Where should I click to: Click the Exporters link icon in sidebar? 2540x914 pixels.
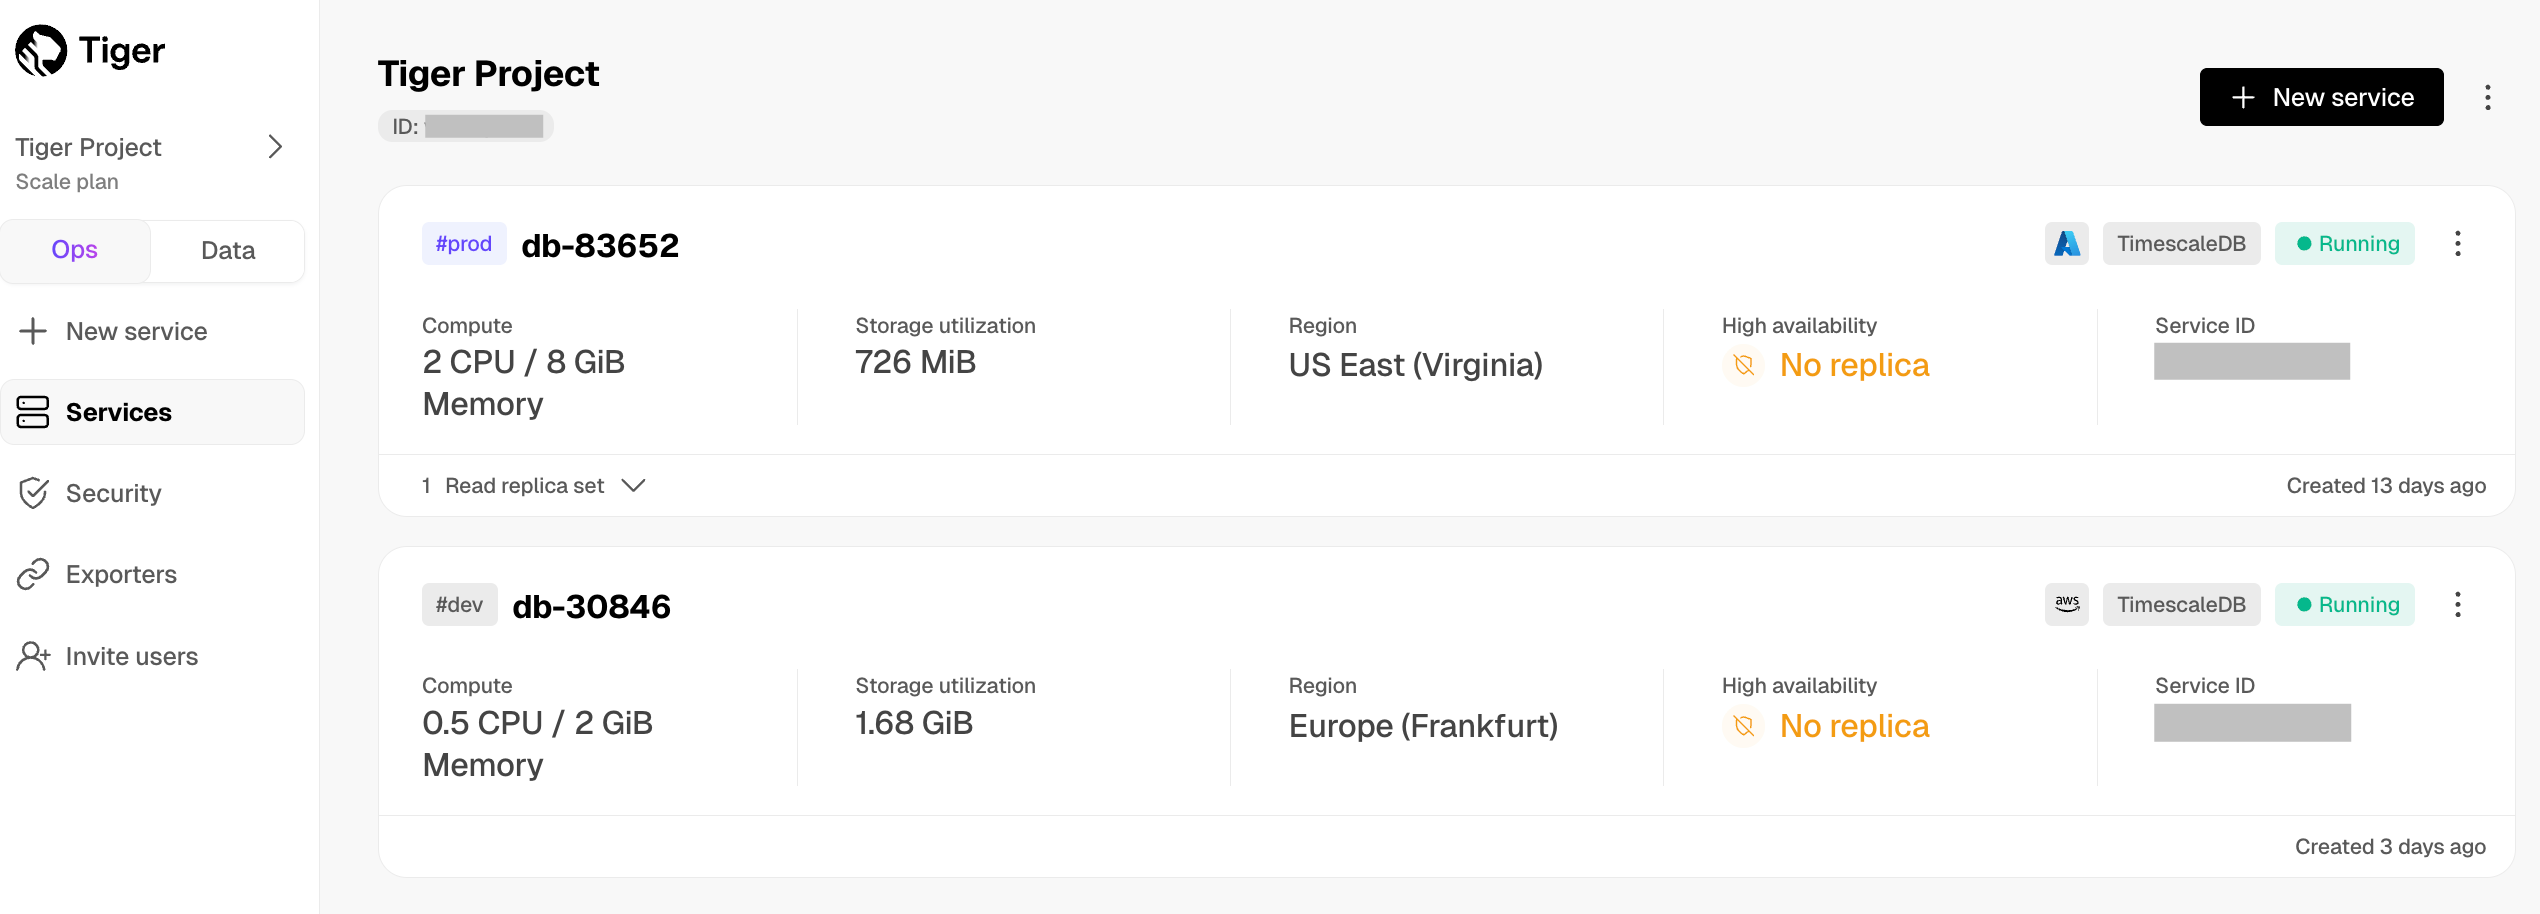(33, 574)
